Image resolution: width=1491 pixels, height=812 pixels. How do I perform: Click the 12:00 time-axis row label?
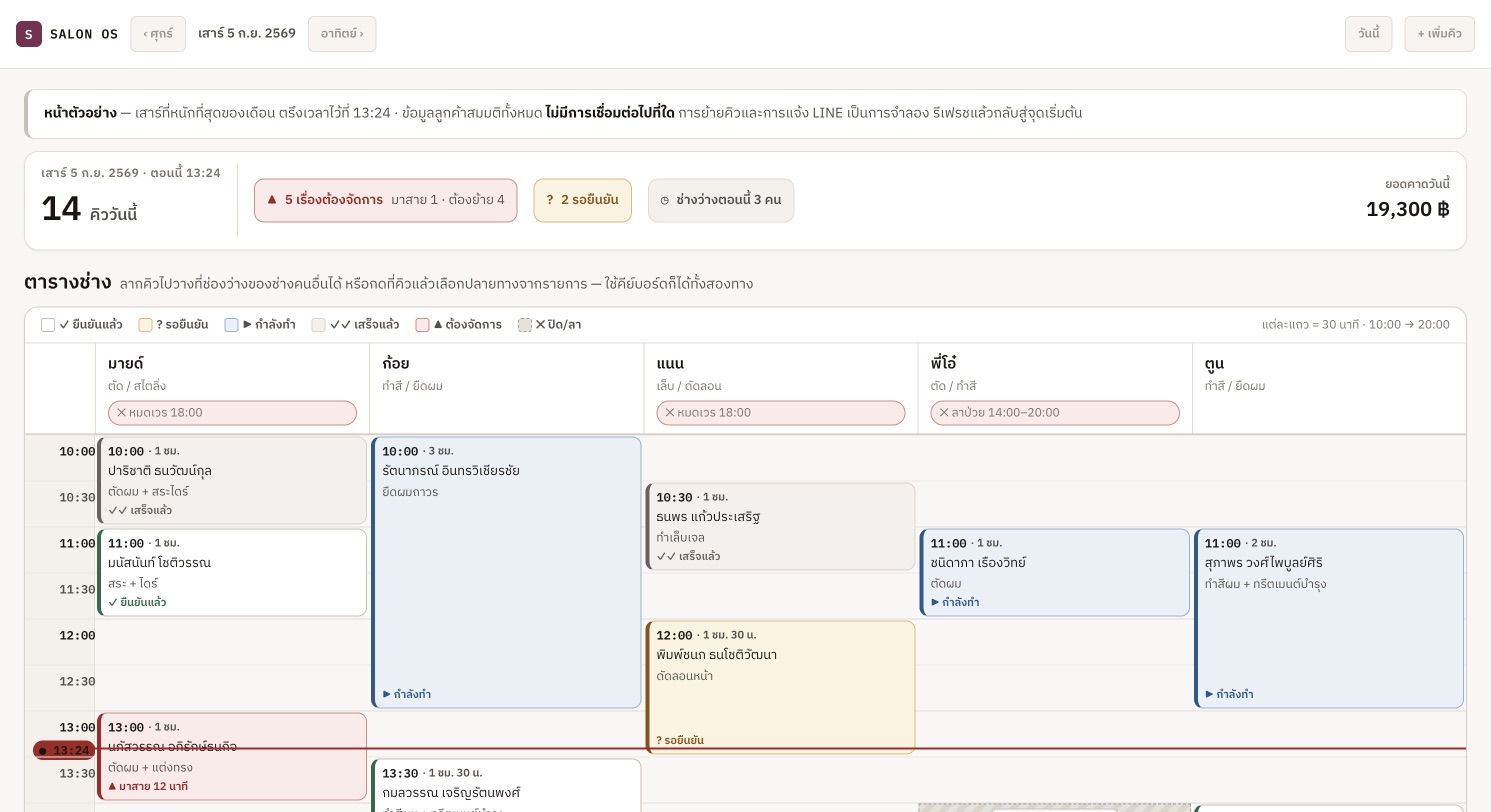pyautogui.click(x=77, y=636)
